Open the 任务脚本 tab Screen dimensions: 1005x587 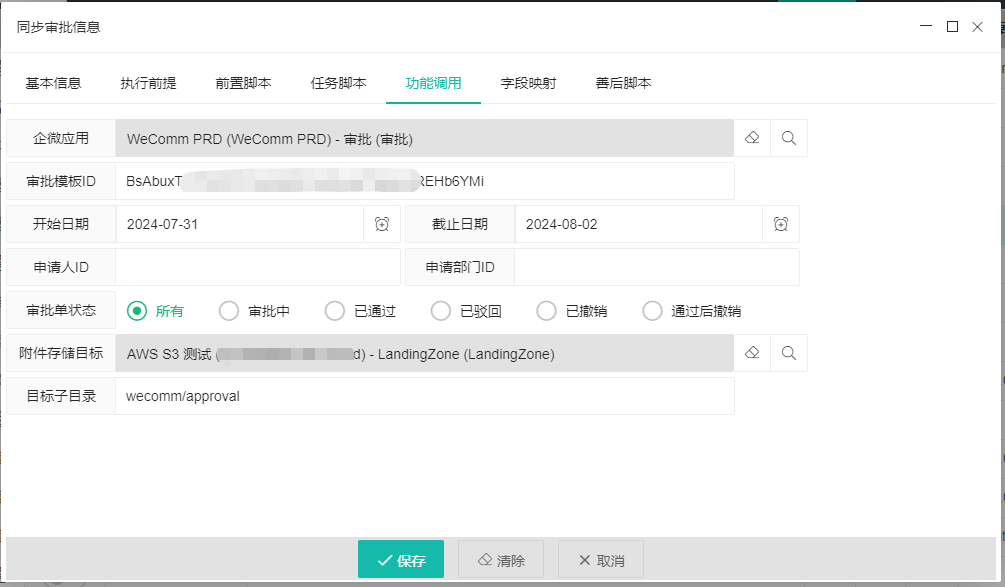coord(338,83)
